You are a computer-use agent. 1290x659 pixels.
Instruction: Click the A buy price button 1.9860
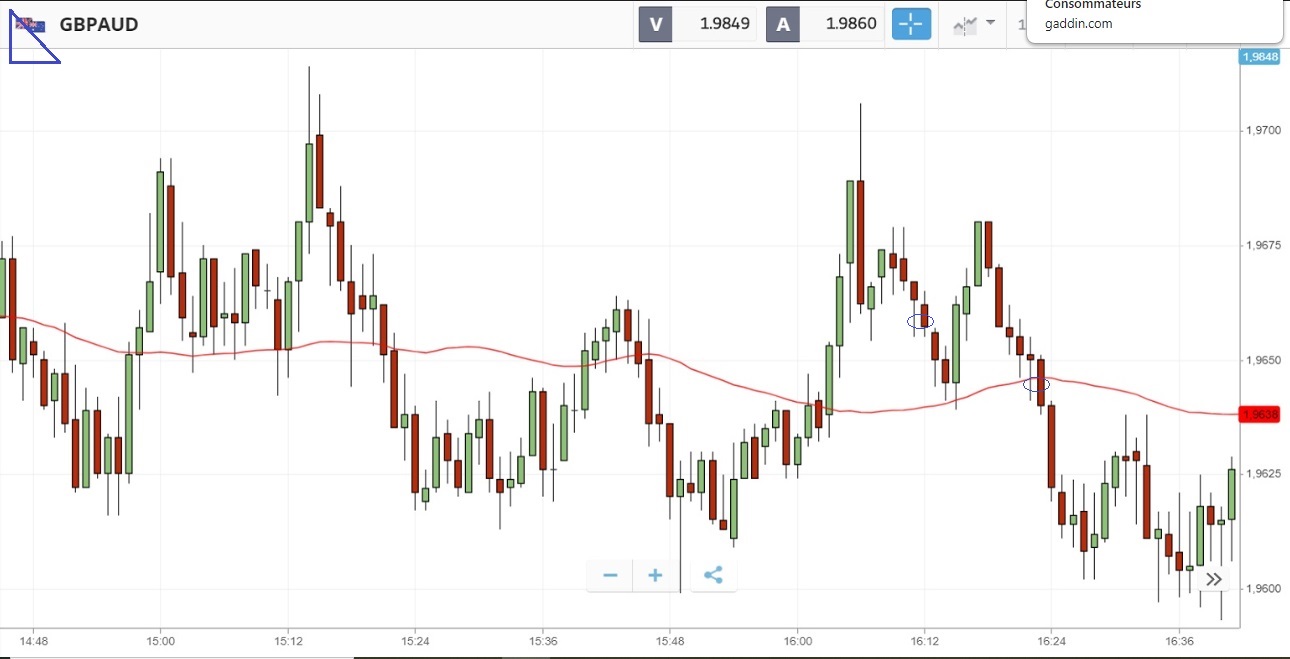tap(825, 25)
